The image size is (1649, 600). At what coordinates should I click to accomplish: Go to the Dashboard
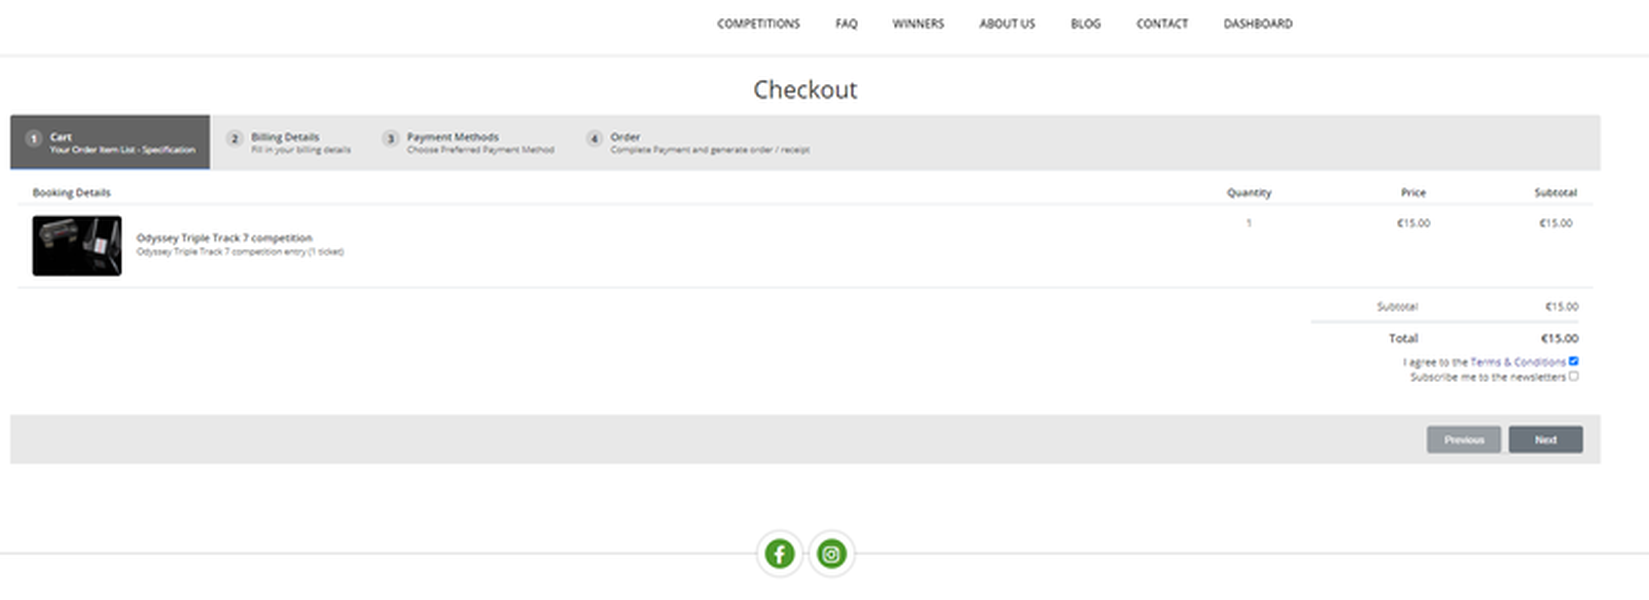click(x=1258, y=24)
